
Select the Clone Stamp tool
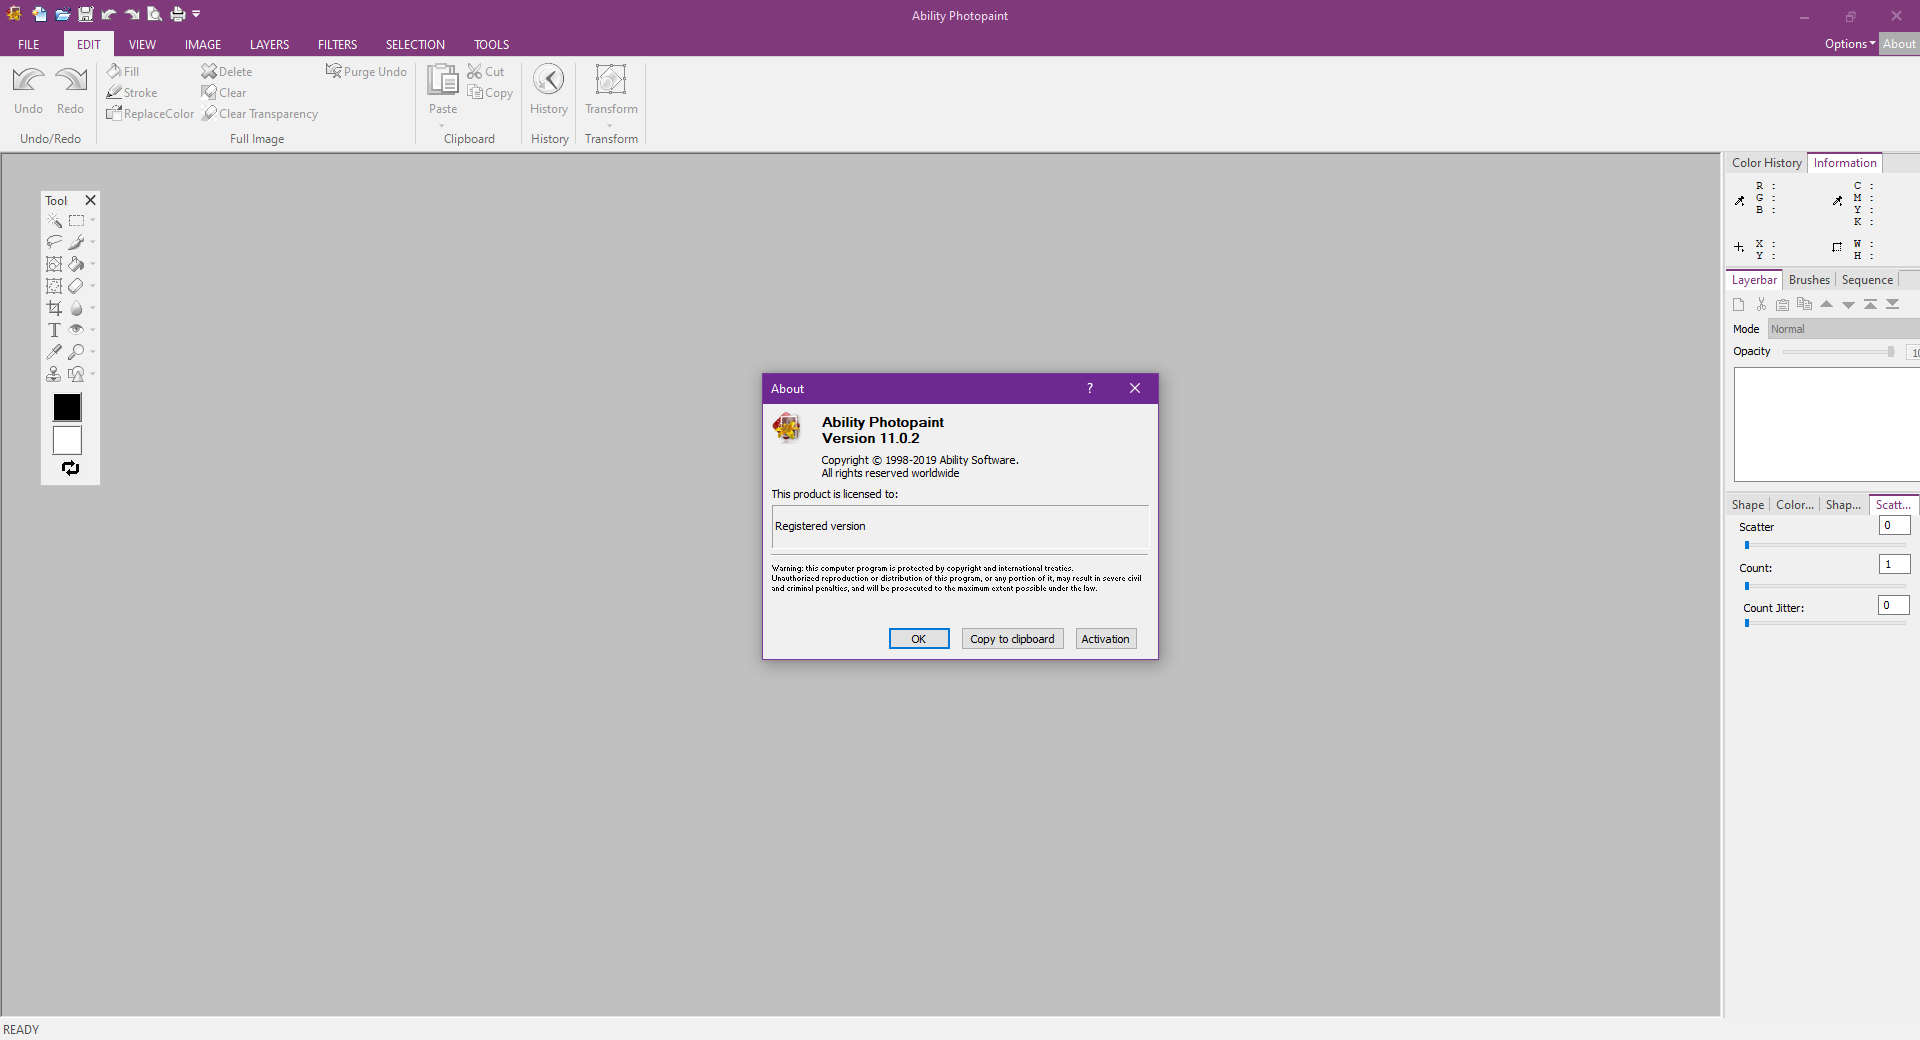pyautogui.click(x=54, y=375)
